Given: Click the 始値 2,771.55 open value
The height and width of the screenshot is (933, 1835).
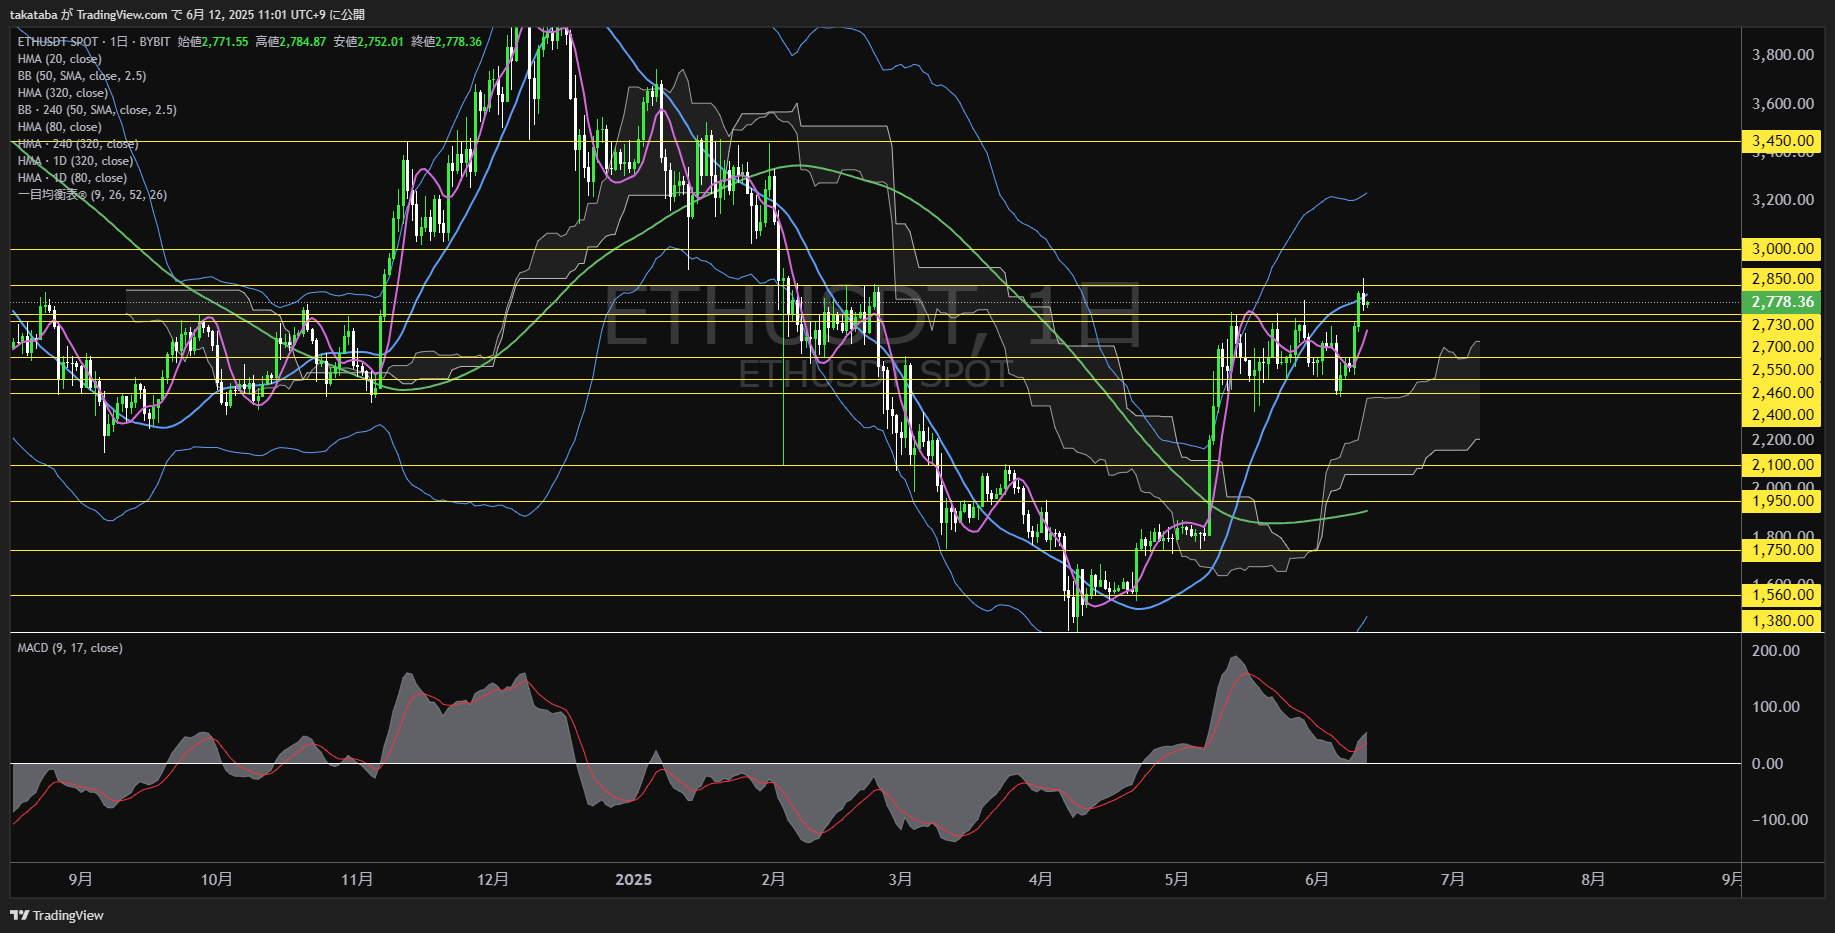Looking at the screenshot, I should coord(213,42).
